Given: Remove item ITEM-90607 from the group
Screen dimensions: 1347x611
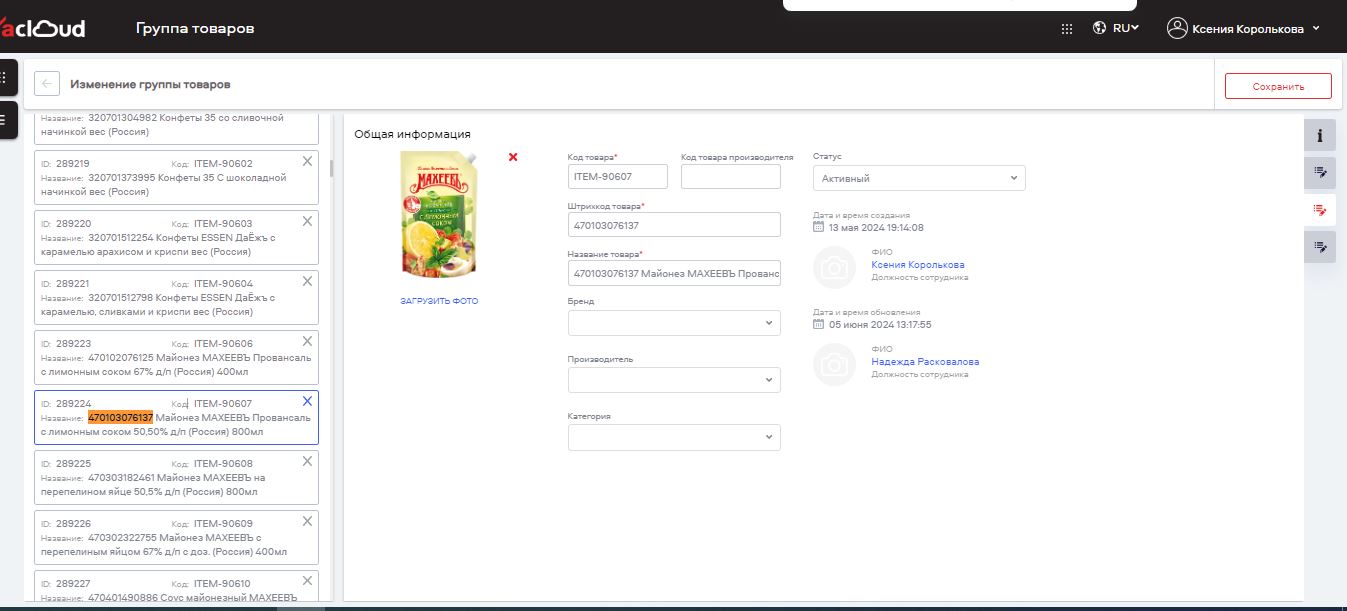Looking at the screenshot, I should point(307,401).
